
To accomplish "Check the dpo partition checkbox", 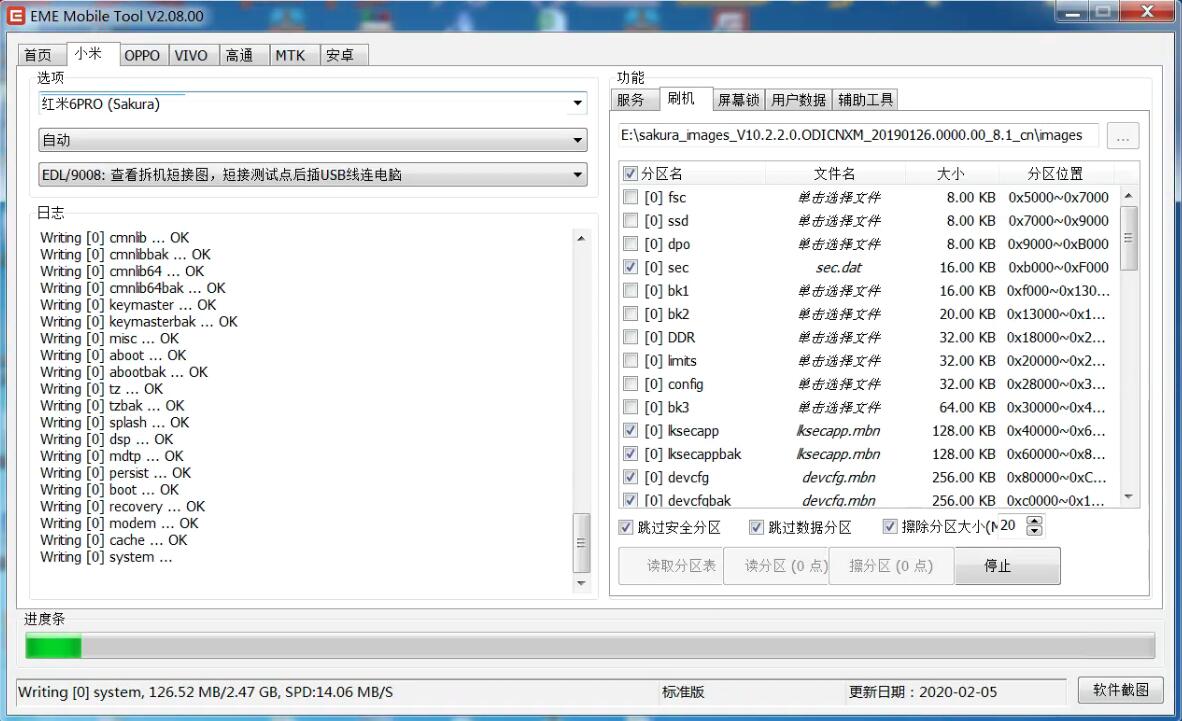I will tap(630, 244).
